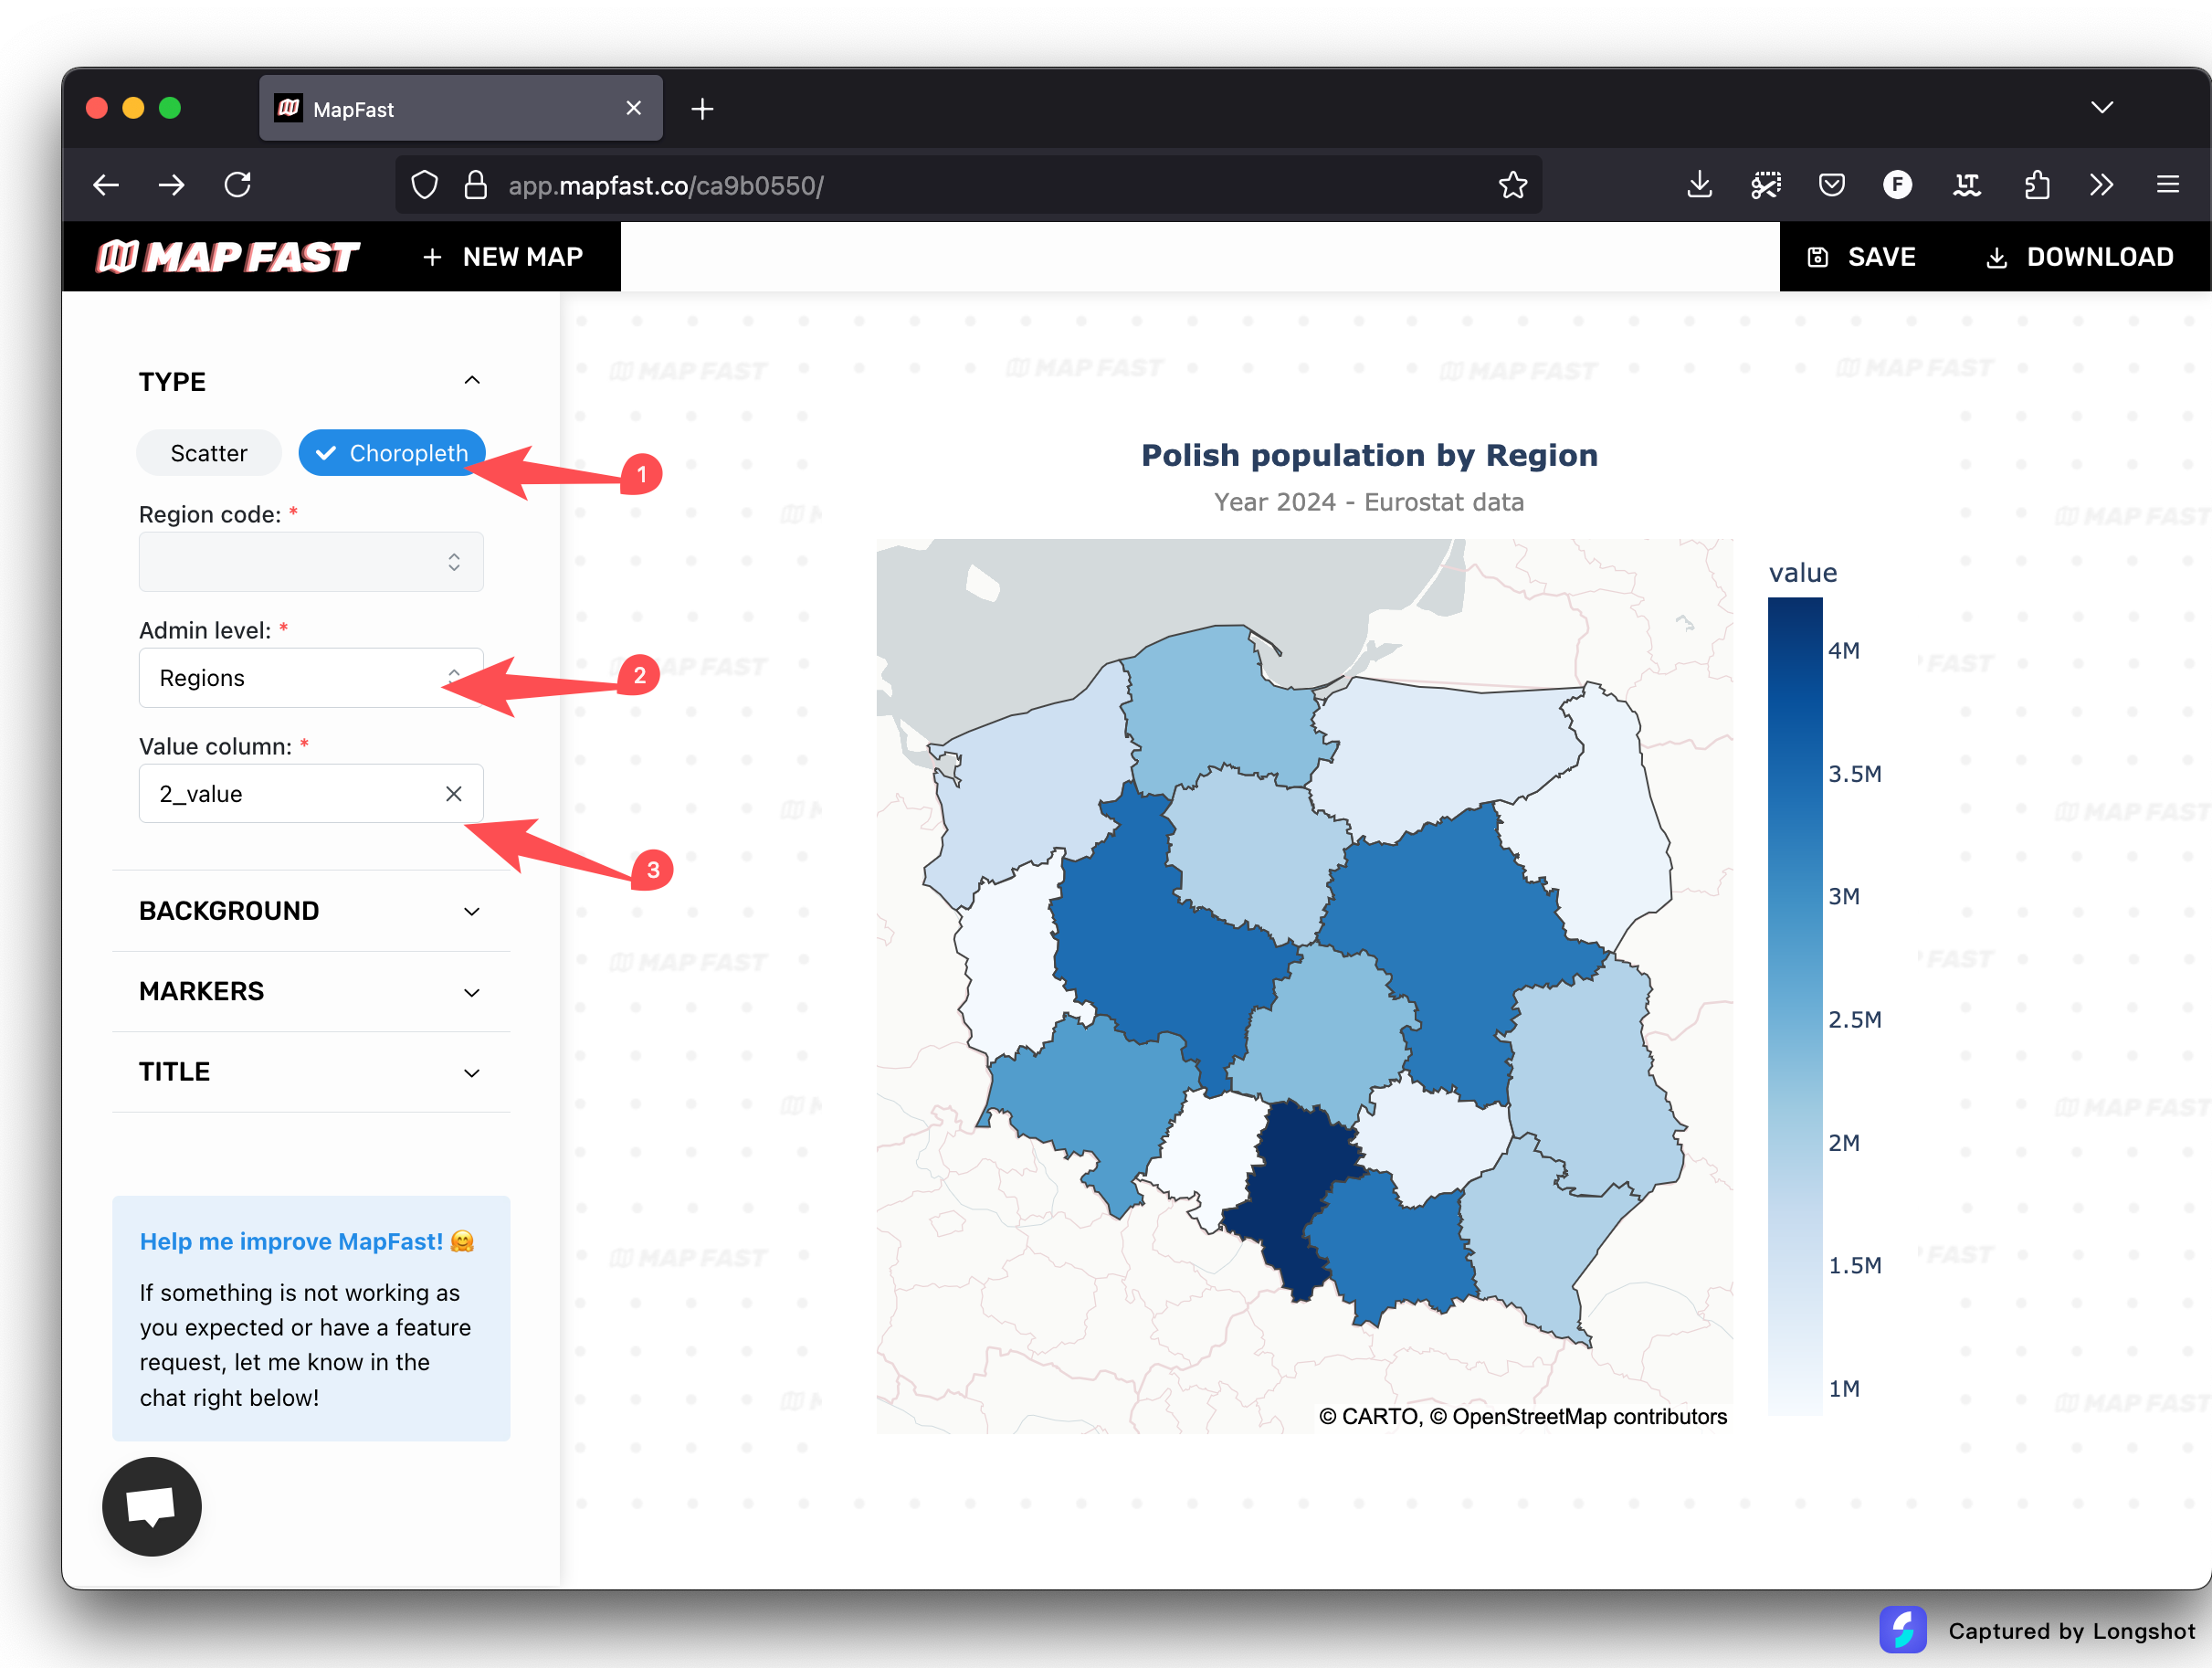Image resolution: width=2212 pixels, height=1668 pixels.
Task: Expand the MARKERS section
Action: click(311, 992)
